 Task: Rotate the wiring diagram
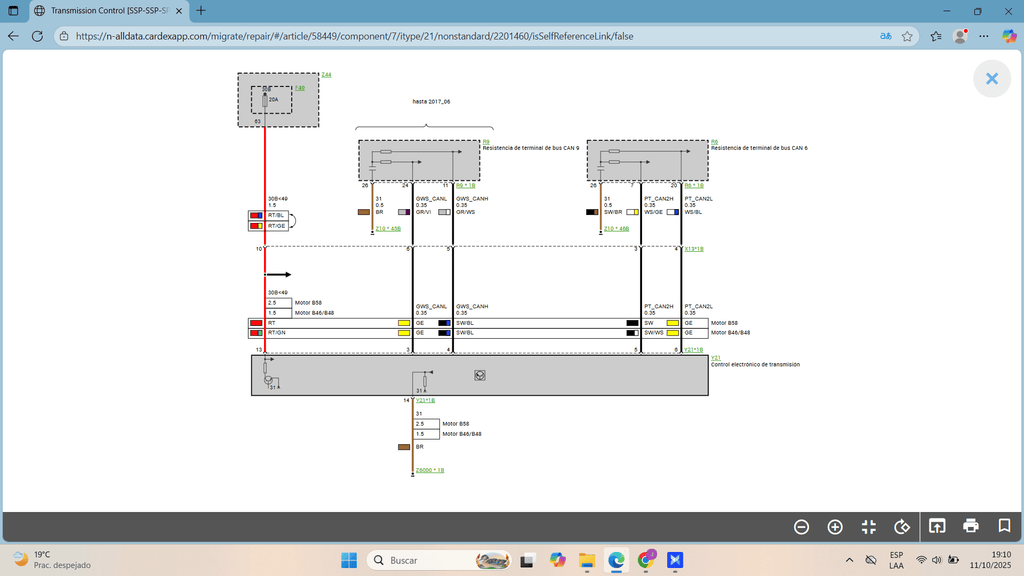click(902, 526)
